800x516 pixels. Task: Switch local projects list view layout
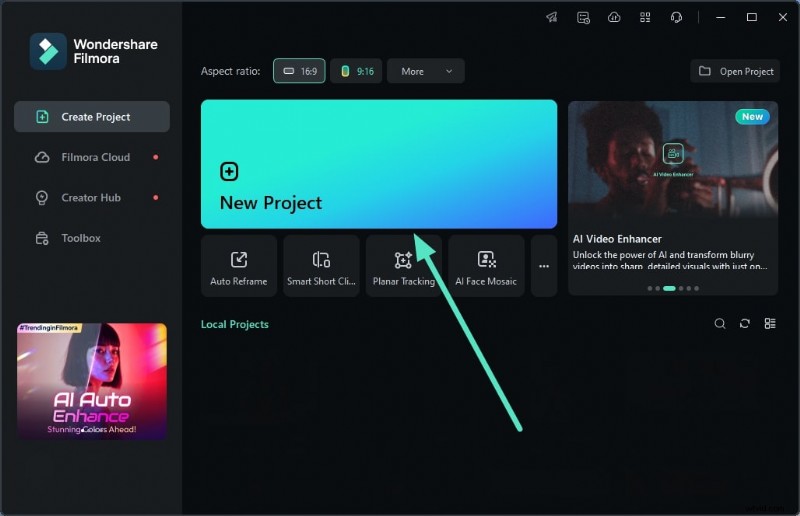click(770, 324)
